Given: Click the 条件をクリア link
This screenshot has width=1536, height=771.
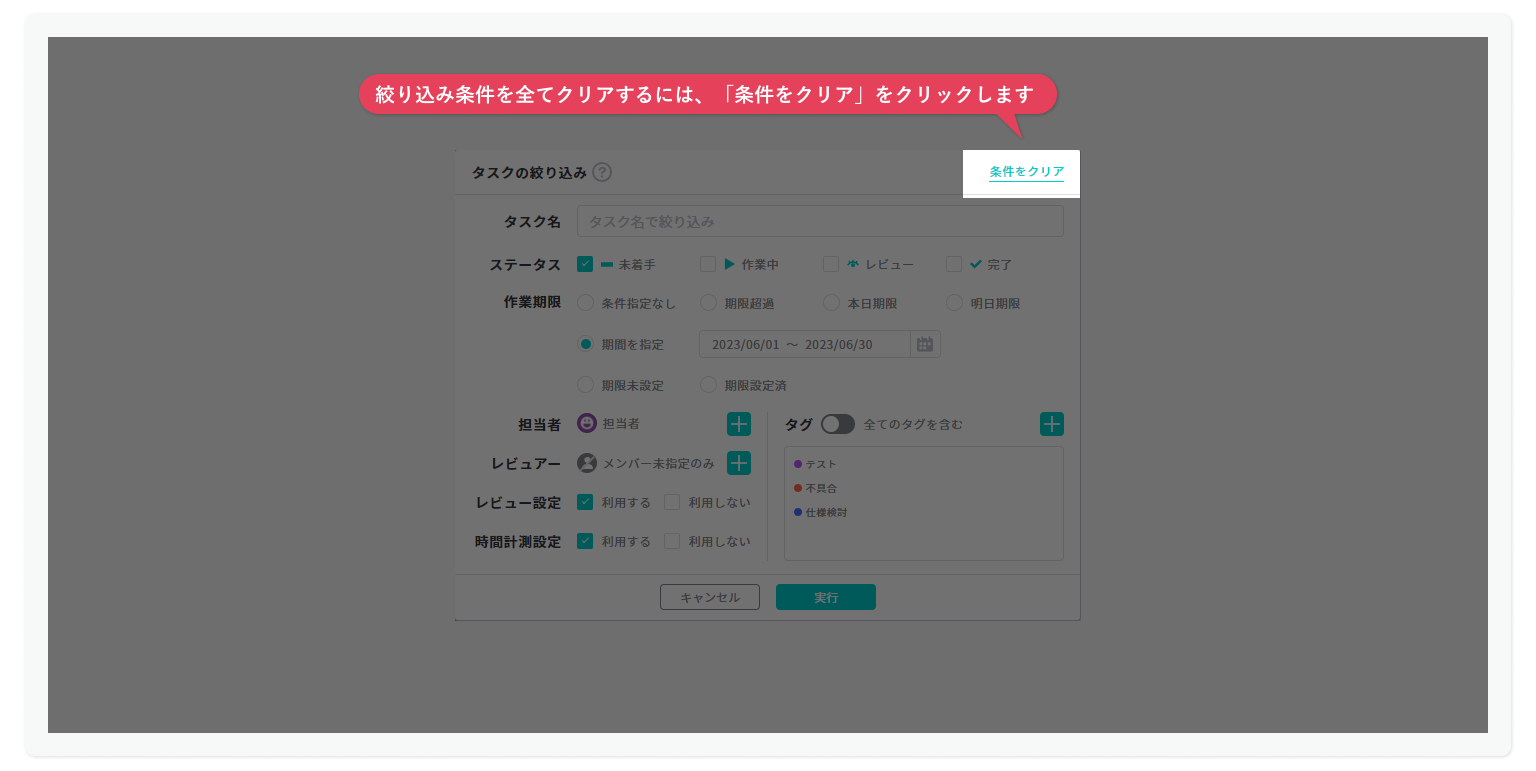Looking at the screenshot, I should pos(1026,172).
